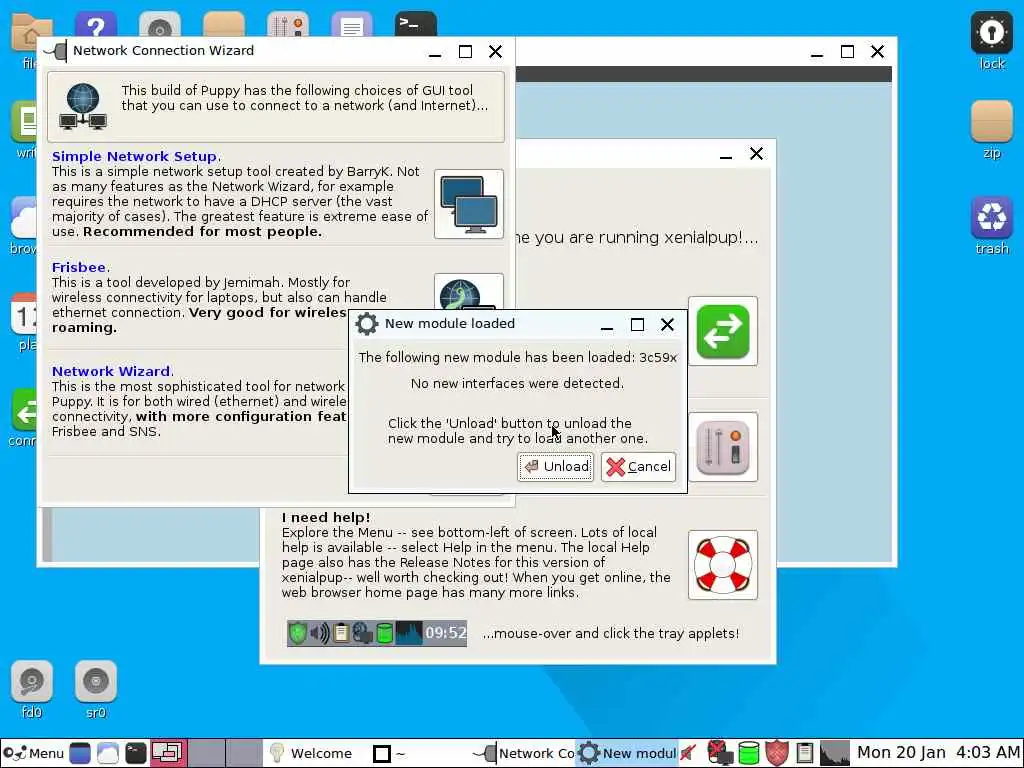The image size is (1024, 768).
Task: Launch the browser from taskbar cloud icon
Action: (108, 753)
